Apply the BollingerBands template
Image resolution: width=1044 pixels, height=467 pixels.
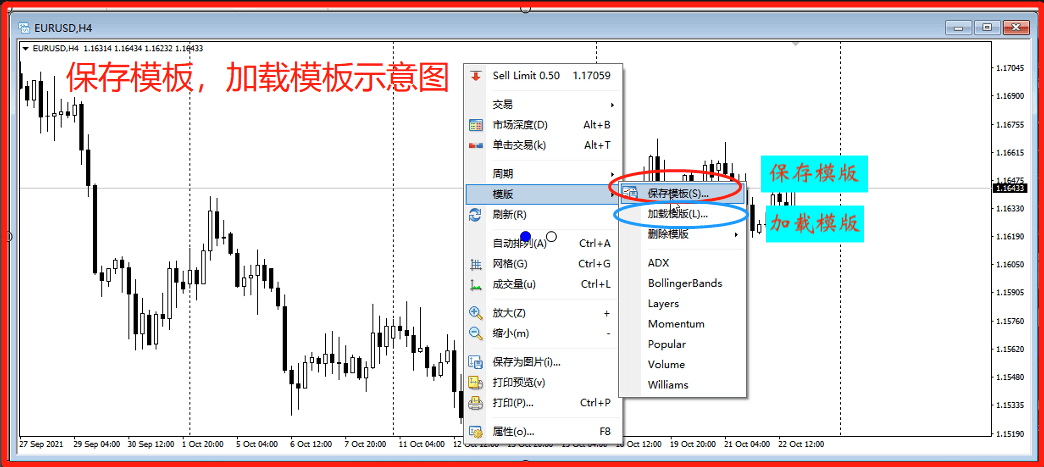point(682,283)
